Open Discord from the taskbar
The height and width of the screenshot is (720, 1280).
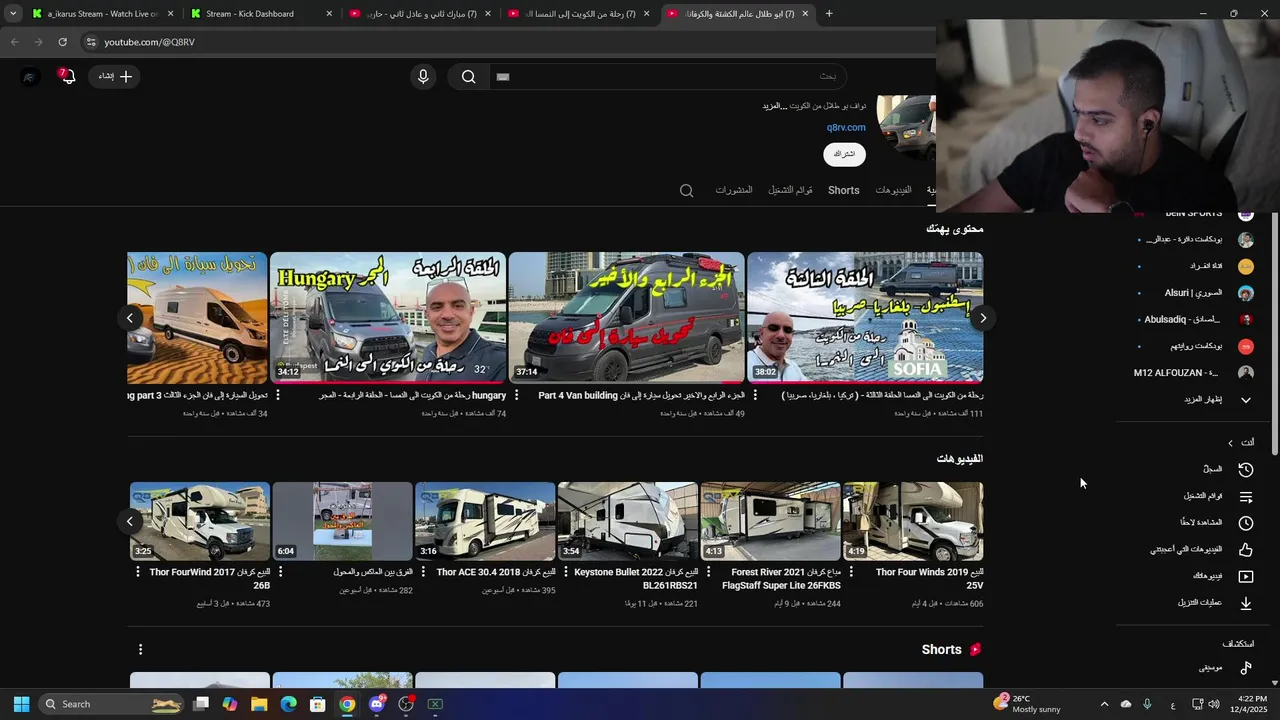376,704
